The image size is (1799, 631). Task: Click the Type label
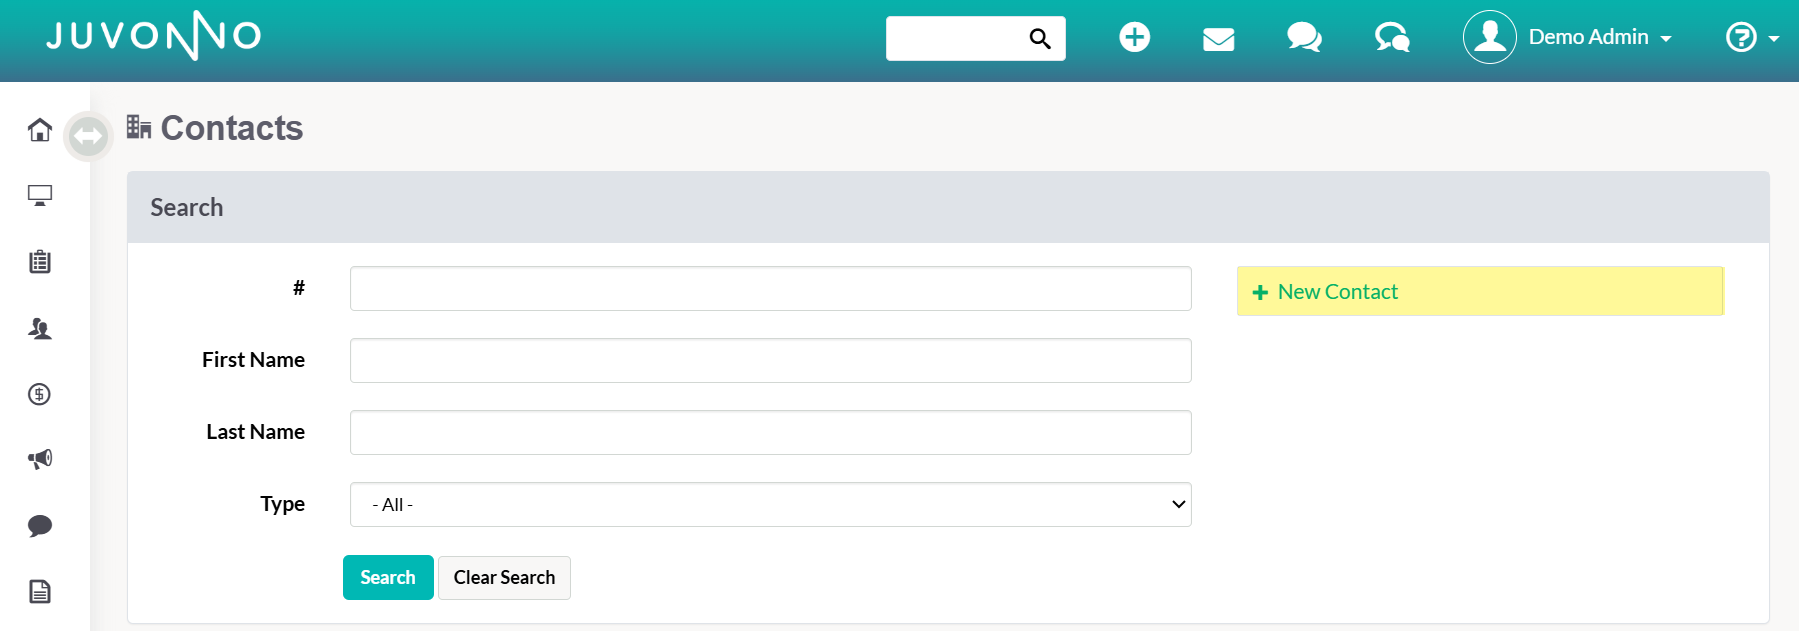[x=282, y=503]
